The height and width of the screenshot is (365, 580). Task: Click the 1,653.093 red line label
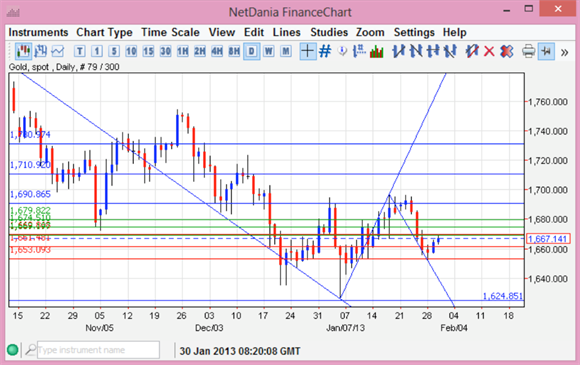30,250
